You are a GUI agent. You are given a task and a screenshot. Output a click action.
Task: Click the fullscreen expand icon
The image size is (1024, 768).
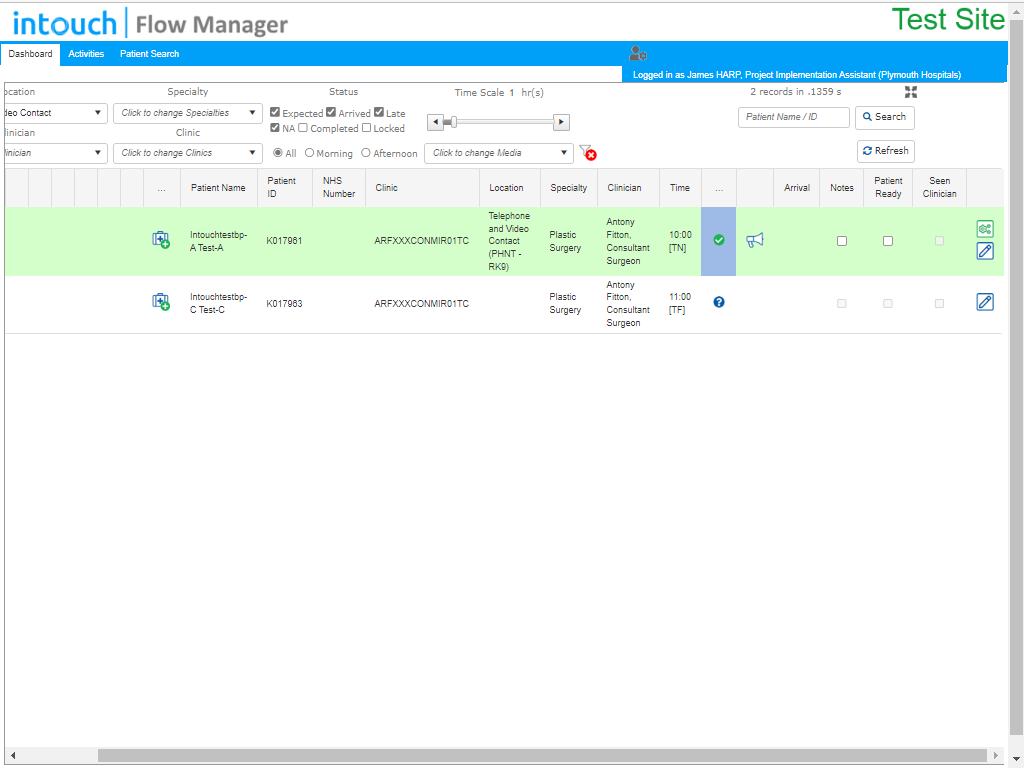pos(911,92)
